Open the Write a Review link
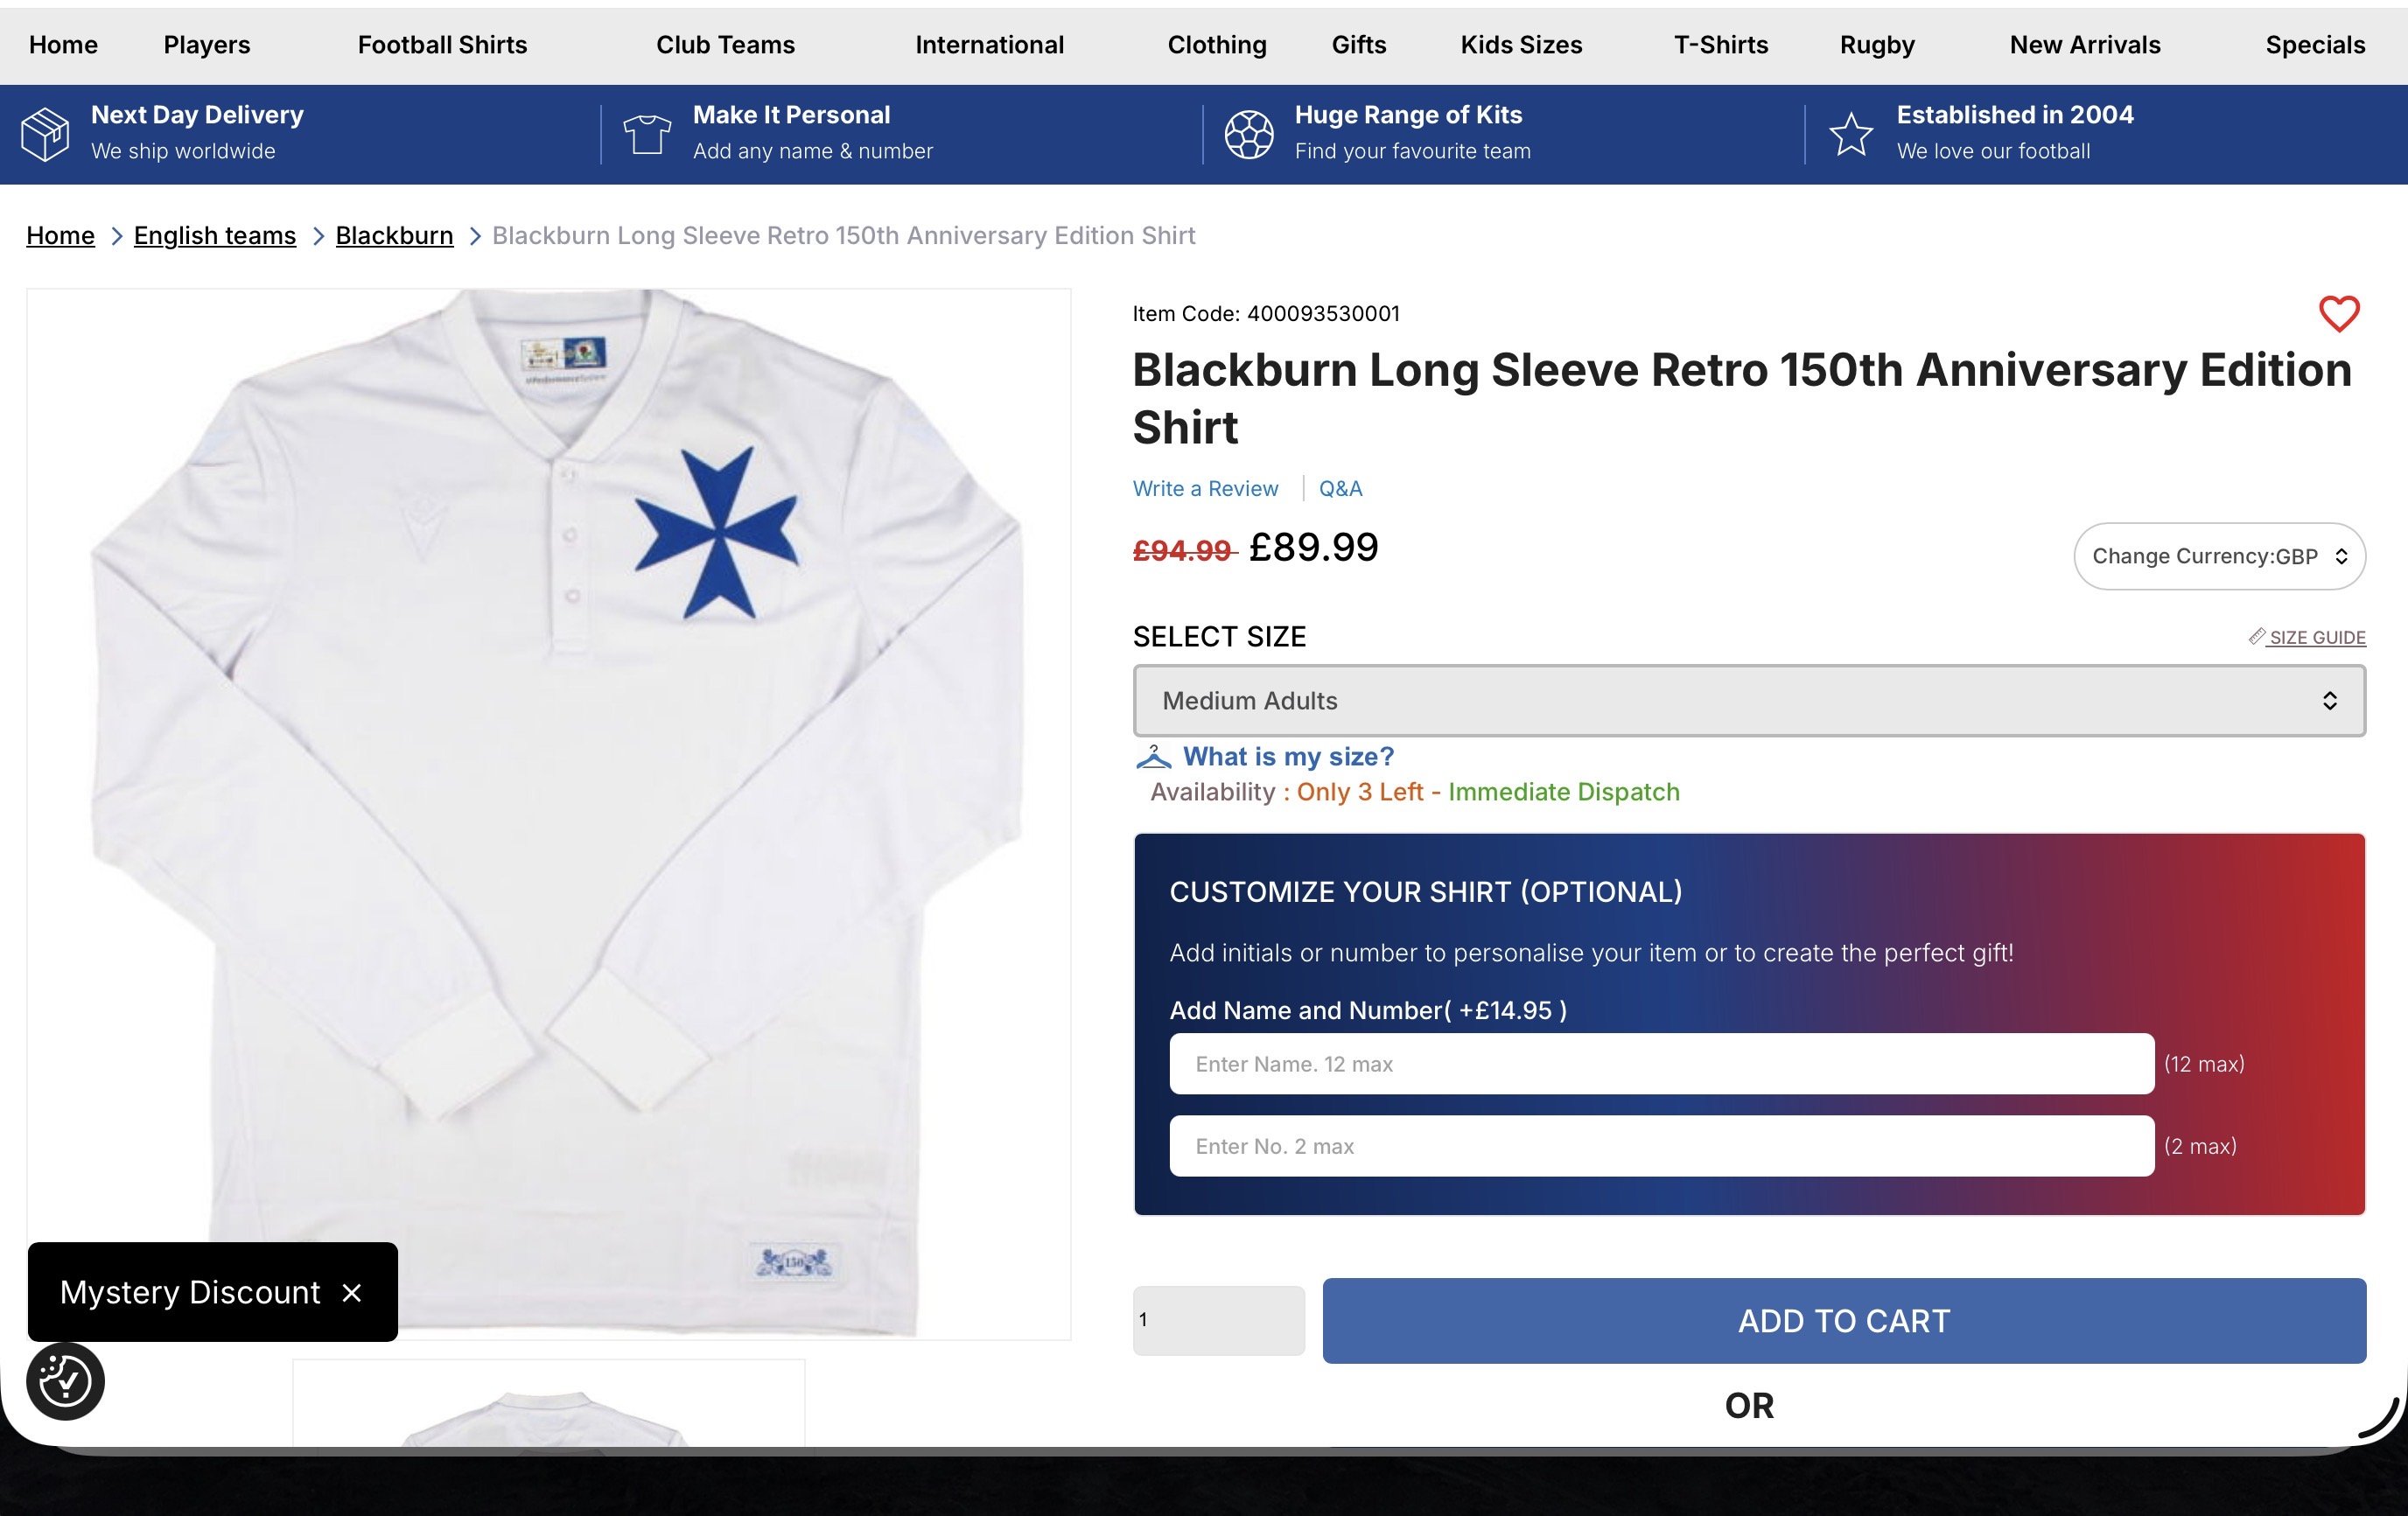This screenshot has width=2408, height=1516. click(1205, 489)
